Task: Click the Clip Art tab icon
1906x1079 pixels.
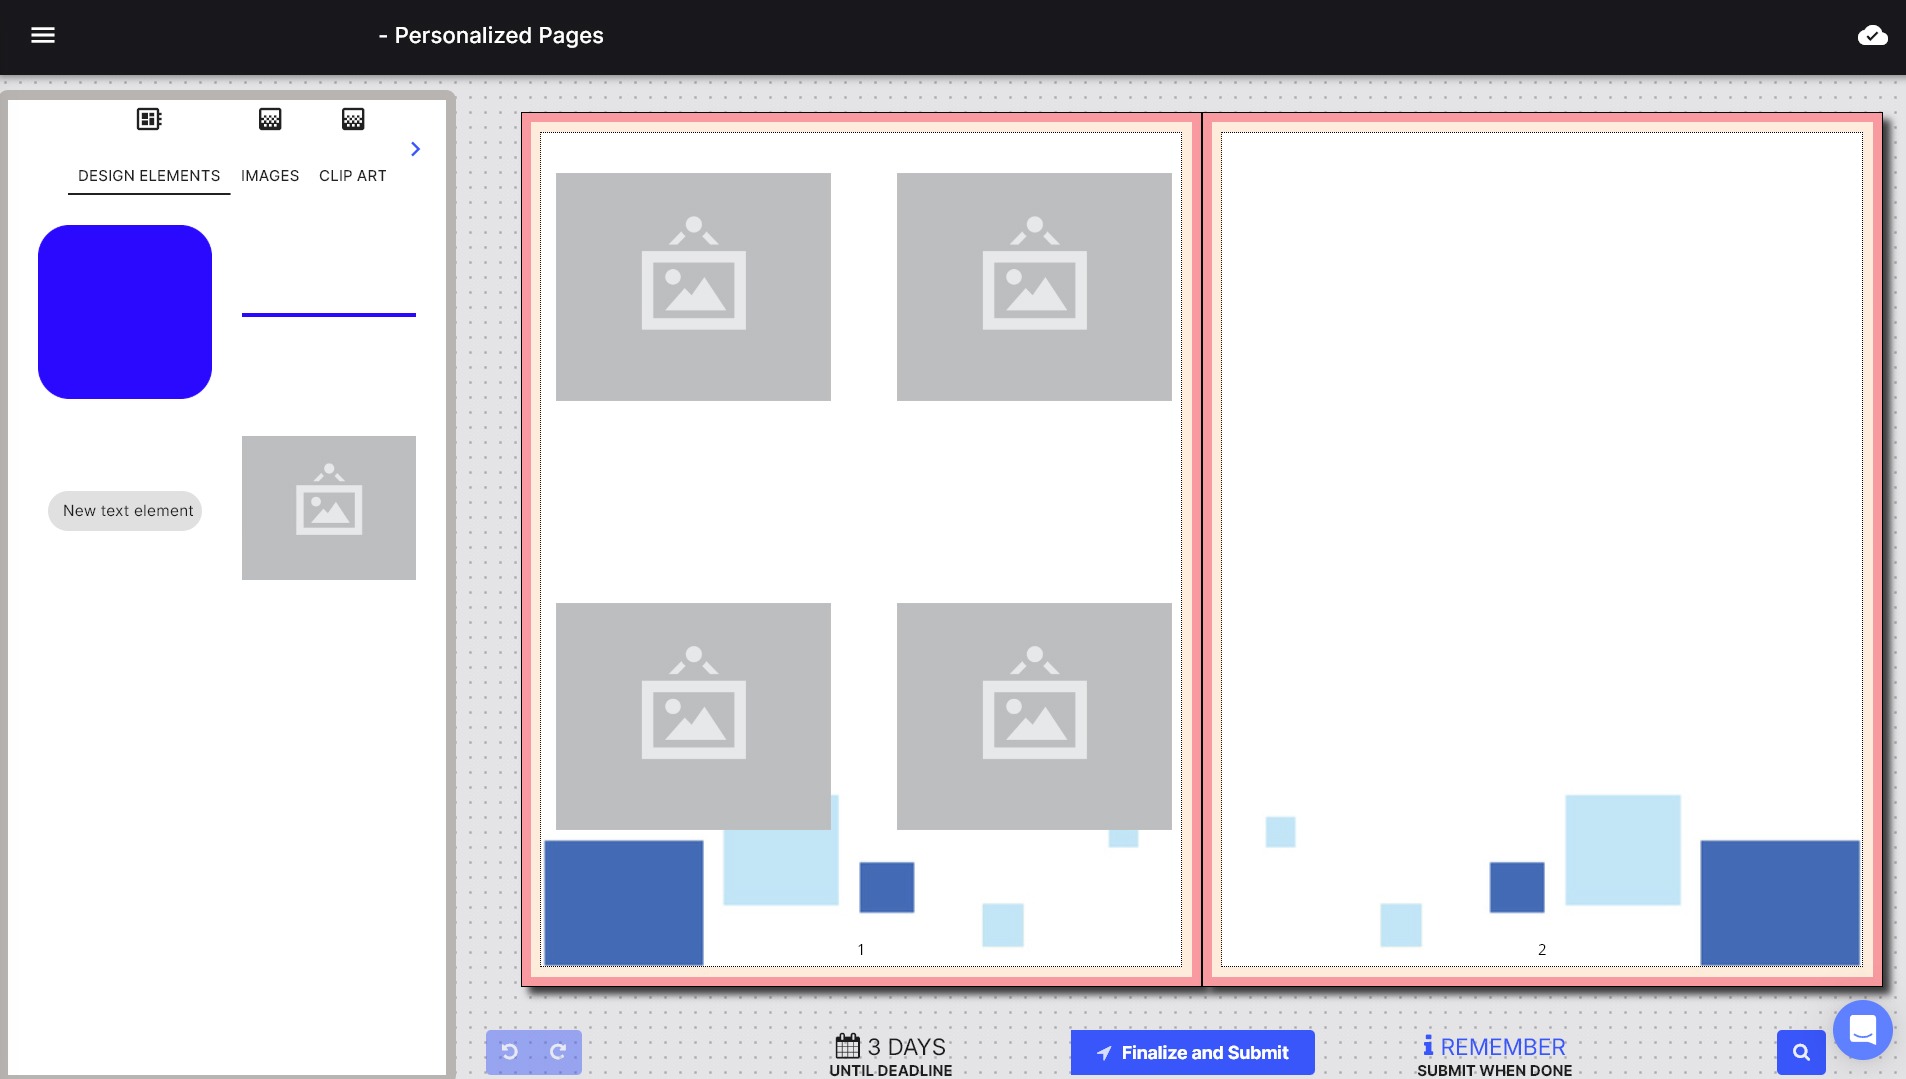Action: coord(353,119)
